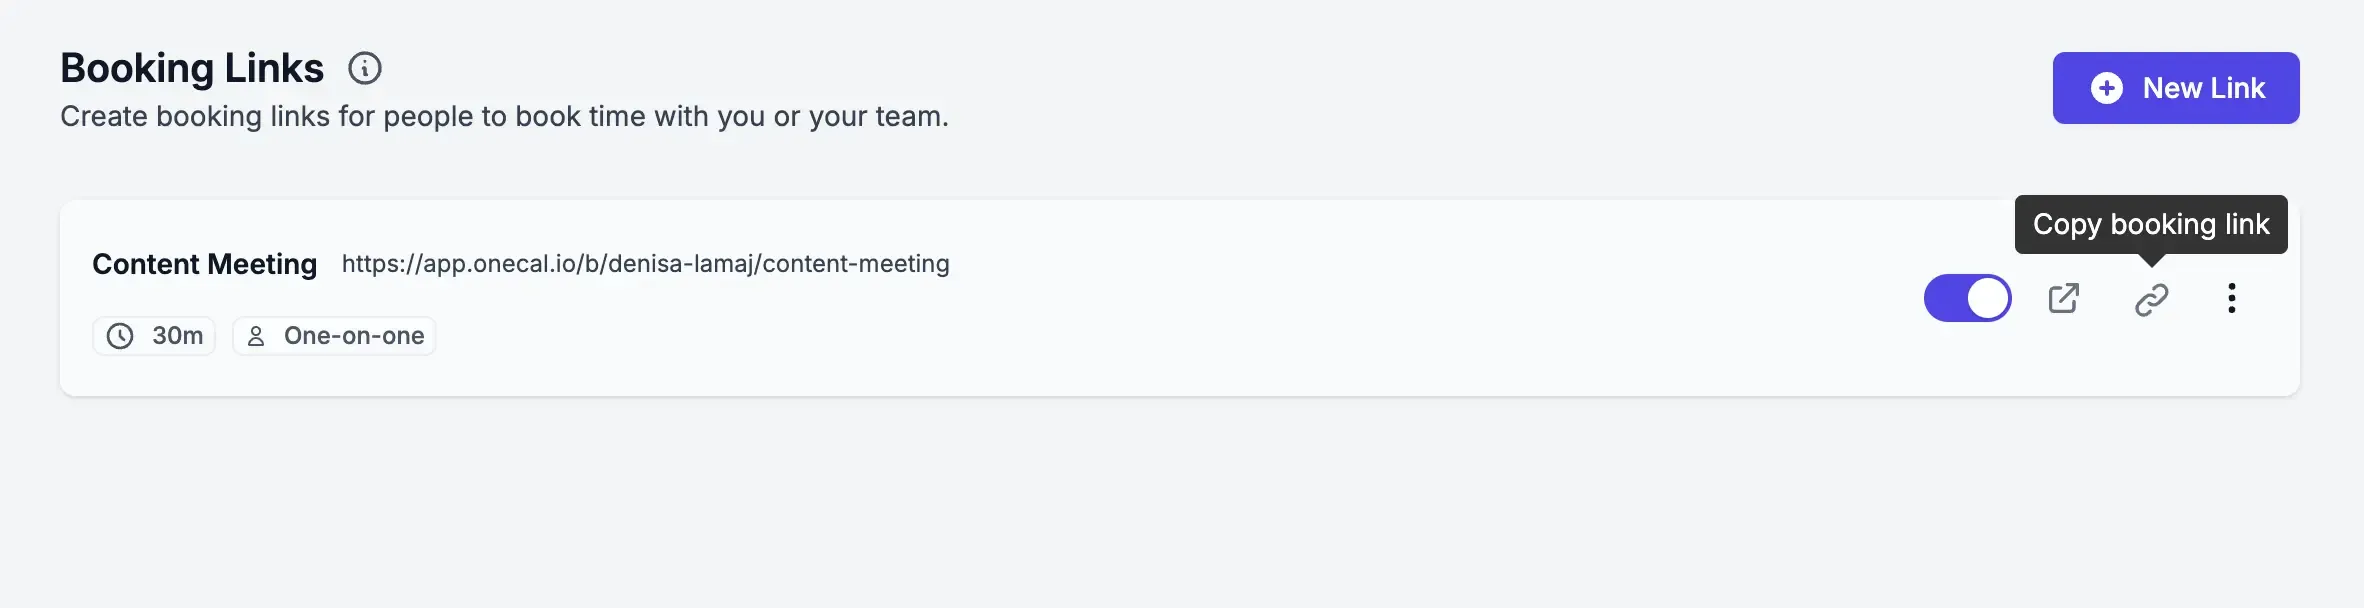Click the Copy booking link tooltip
The width and height of the screenshot is (2364, 608).
click(x=2152, y=224)
